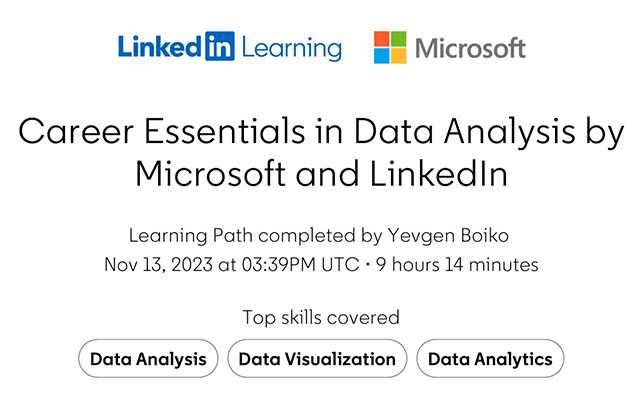Click the blue square in Microsoft logo

[x=382, y=56]
